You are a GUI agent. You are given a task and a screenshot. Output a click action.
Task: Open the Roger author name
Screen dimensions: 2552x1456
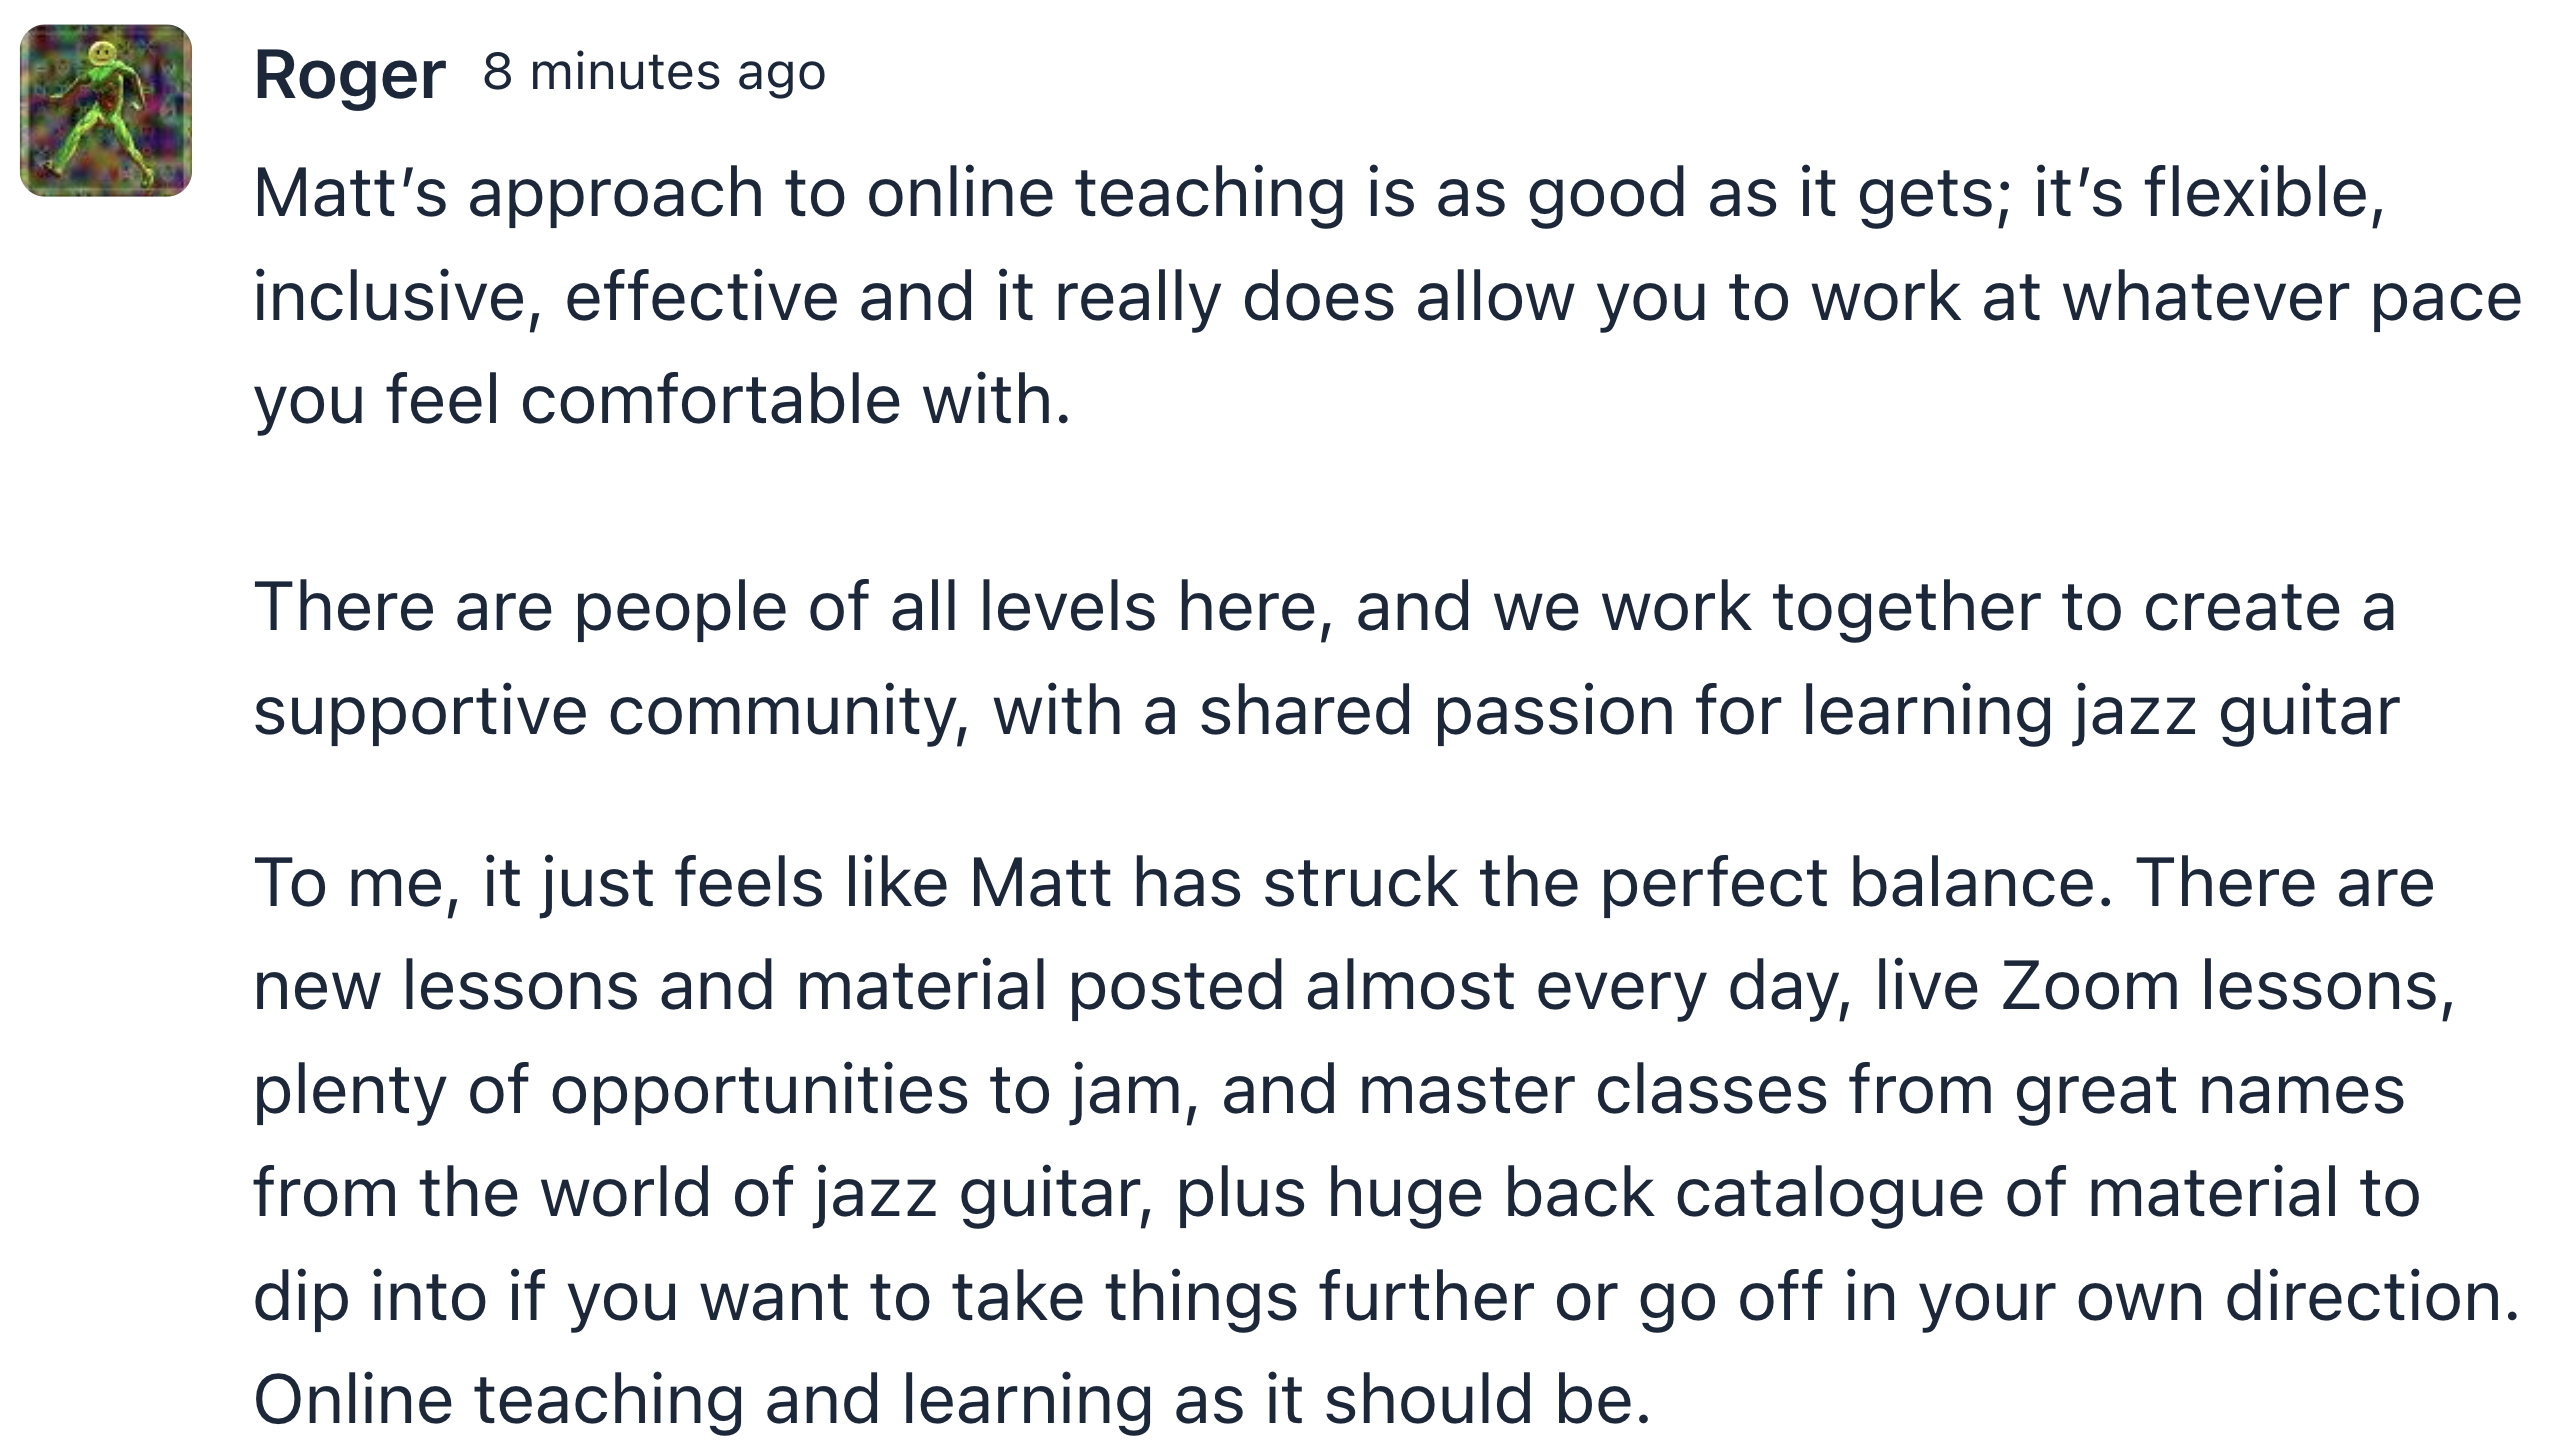(x=349, y=75)
